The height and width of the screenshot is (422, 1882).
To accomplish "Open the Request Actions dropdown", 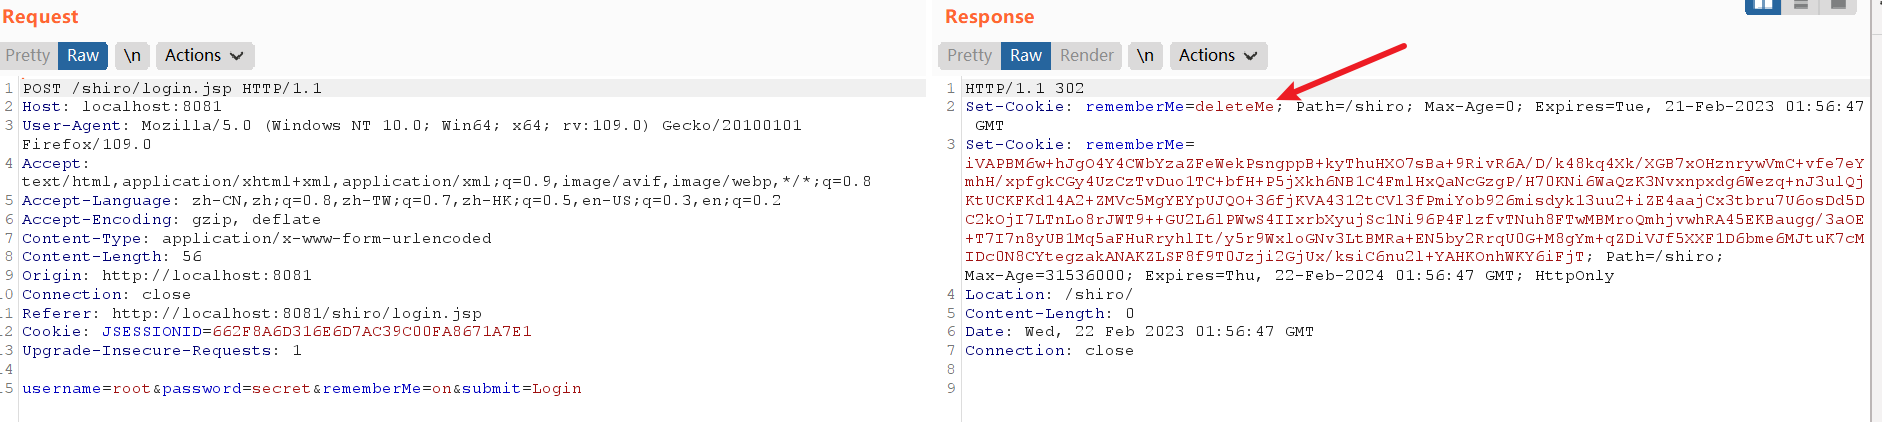I will [x=204, y=56].
